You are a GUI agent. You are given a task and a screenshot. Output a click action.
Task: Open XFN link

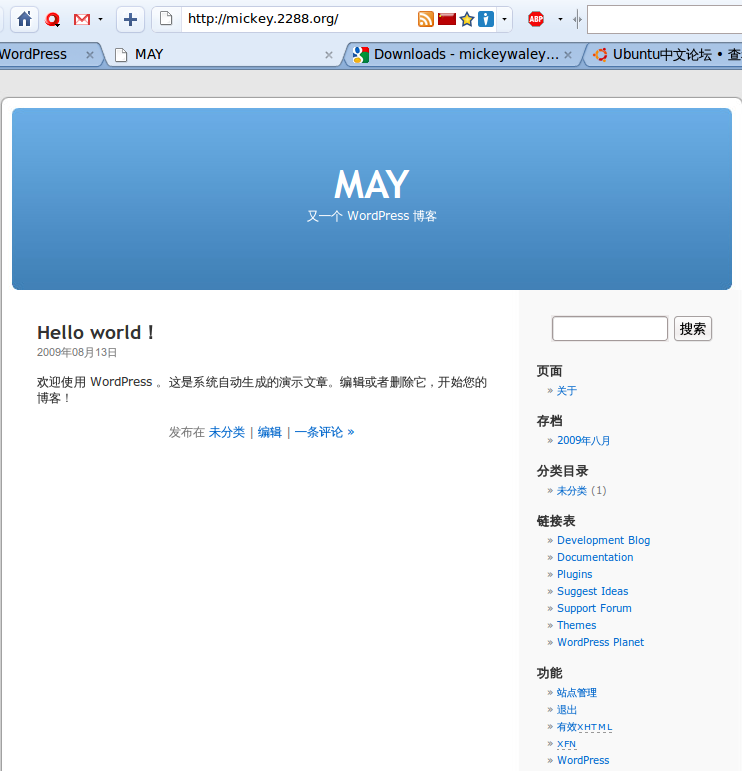coord(566,744)
